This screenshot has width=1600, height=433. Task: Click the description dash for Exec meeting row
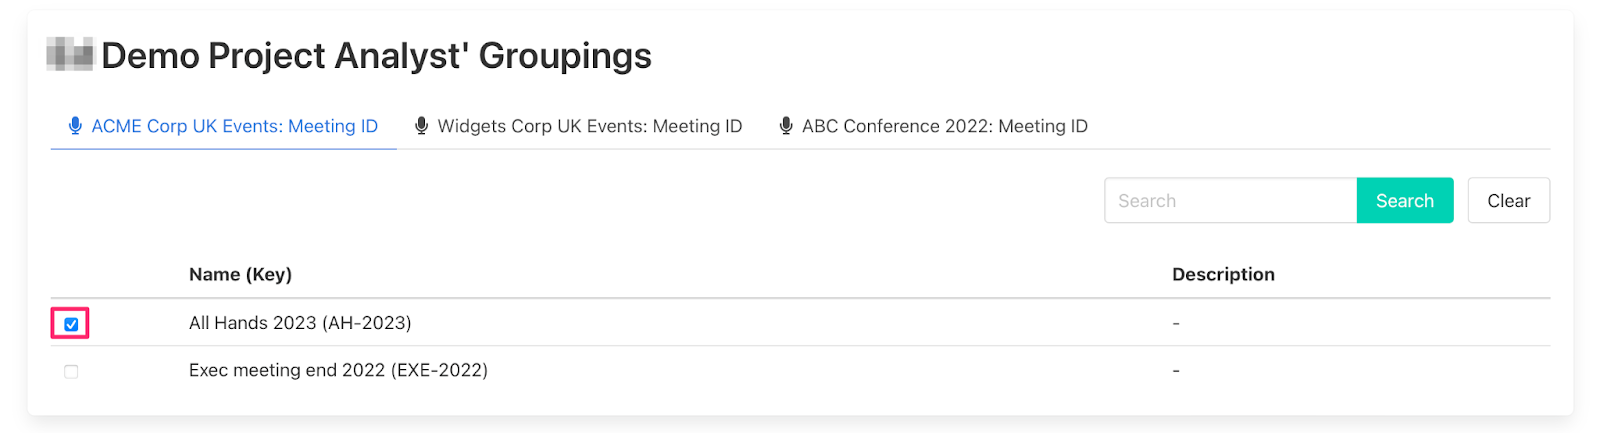point(1176,371)
